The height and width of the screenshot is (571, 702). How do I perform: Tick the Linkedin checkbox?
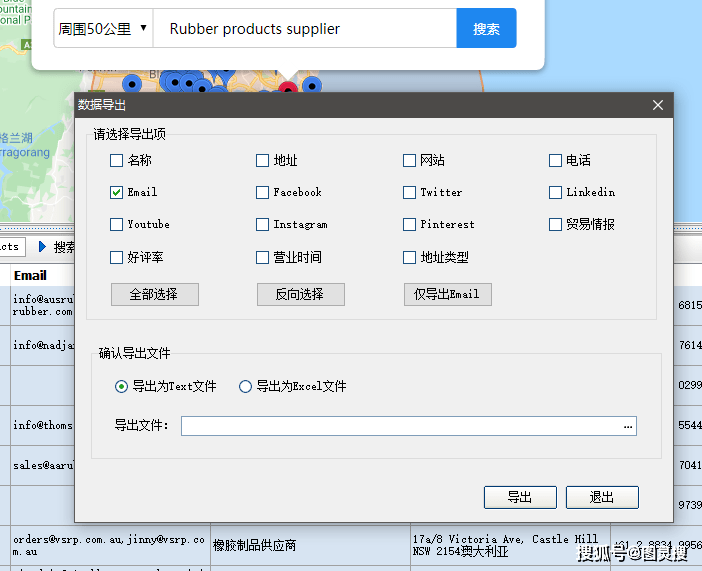point(556,192)
